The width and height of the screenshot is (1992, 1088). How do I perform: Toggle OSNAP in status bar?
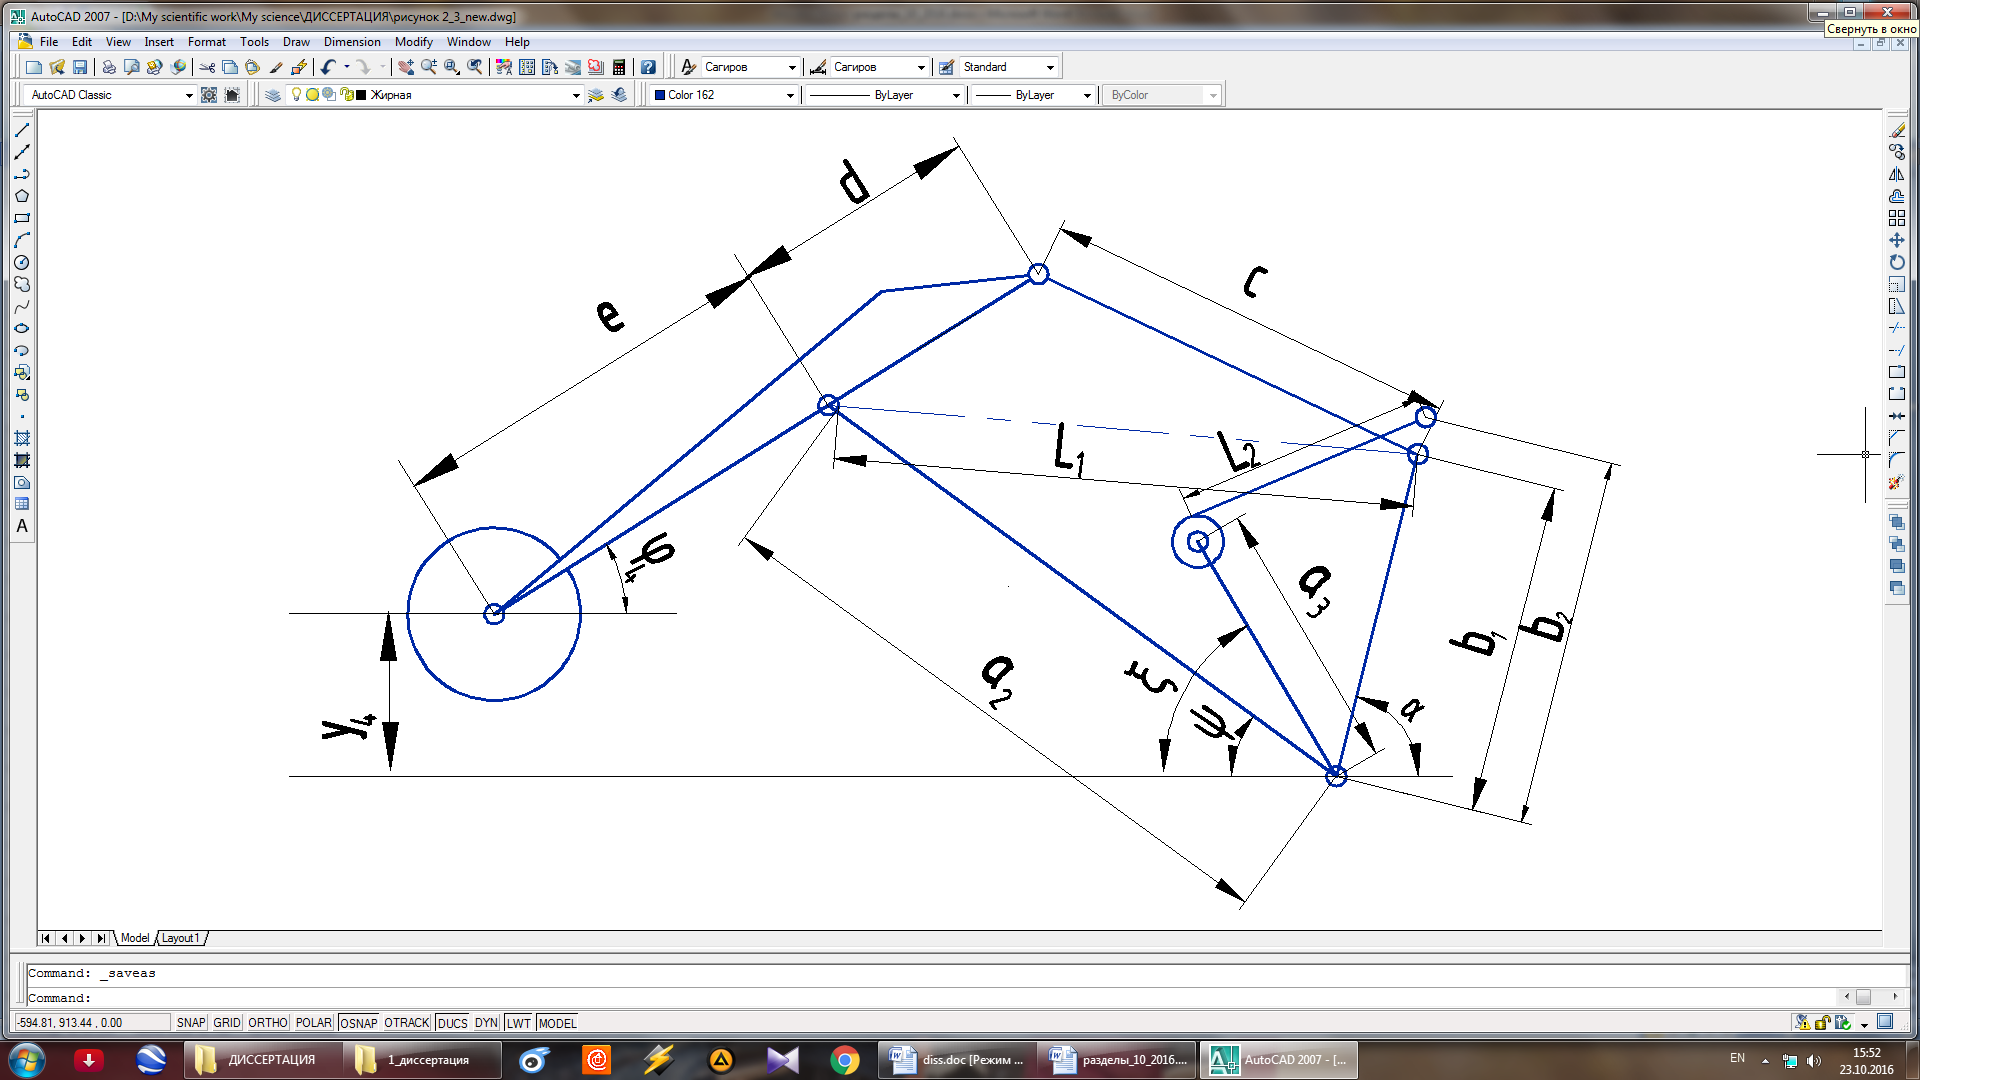358,1023
